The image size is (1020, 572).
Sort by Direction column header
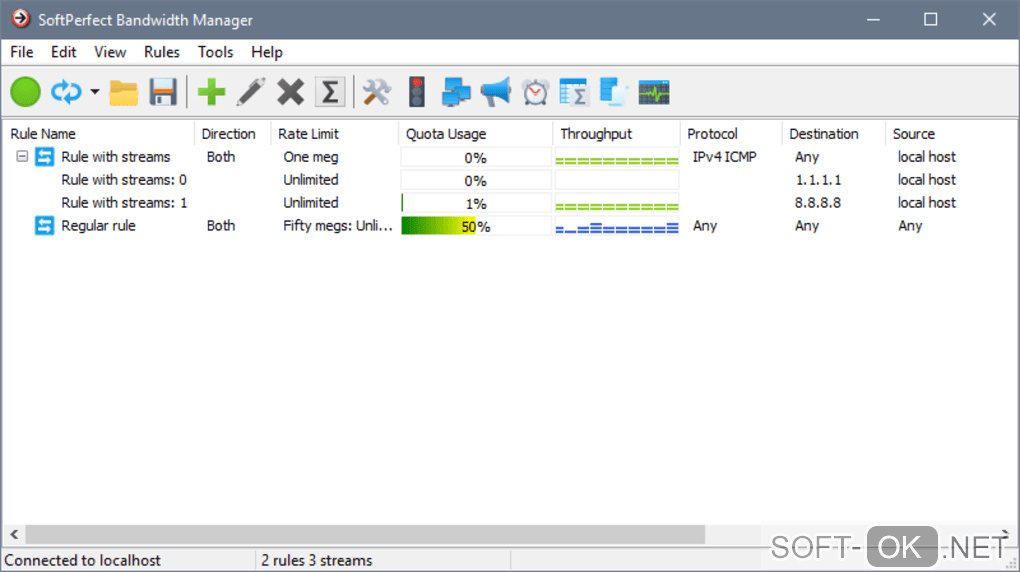232,133
